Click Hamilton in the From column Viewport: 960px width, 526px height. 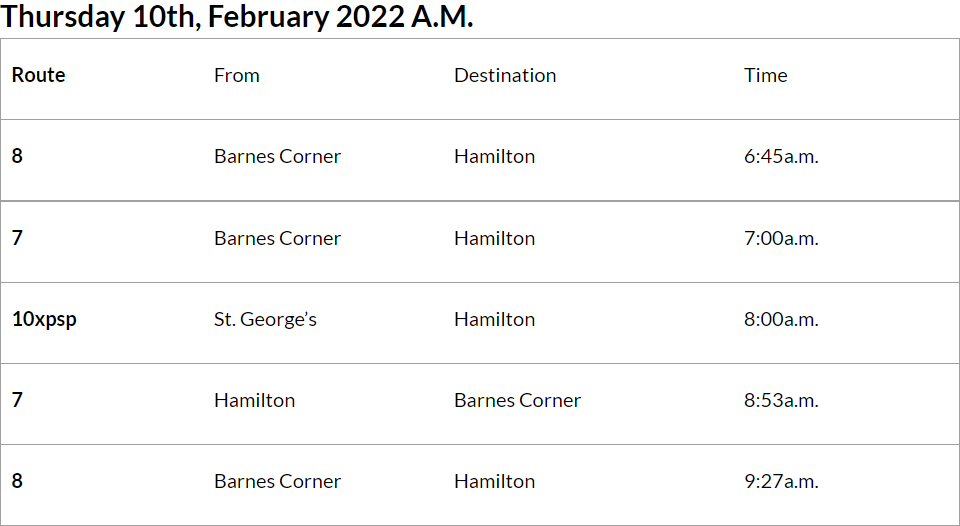254,400
